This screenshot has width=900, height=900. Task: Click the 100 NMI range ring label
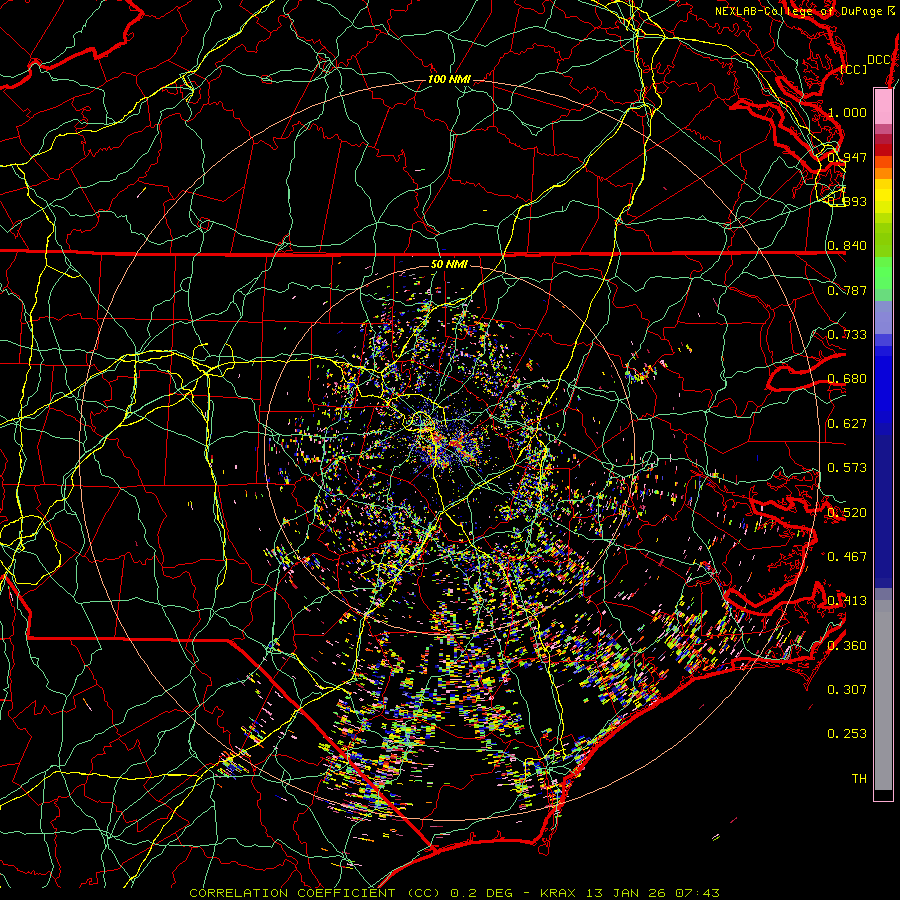click(449, 79)
